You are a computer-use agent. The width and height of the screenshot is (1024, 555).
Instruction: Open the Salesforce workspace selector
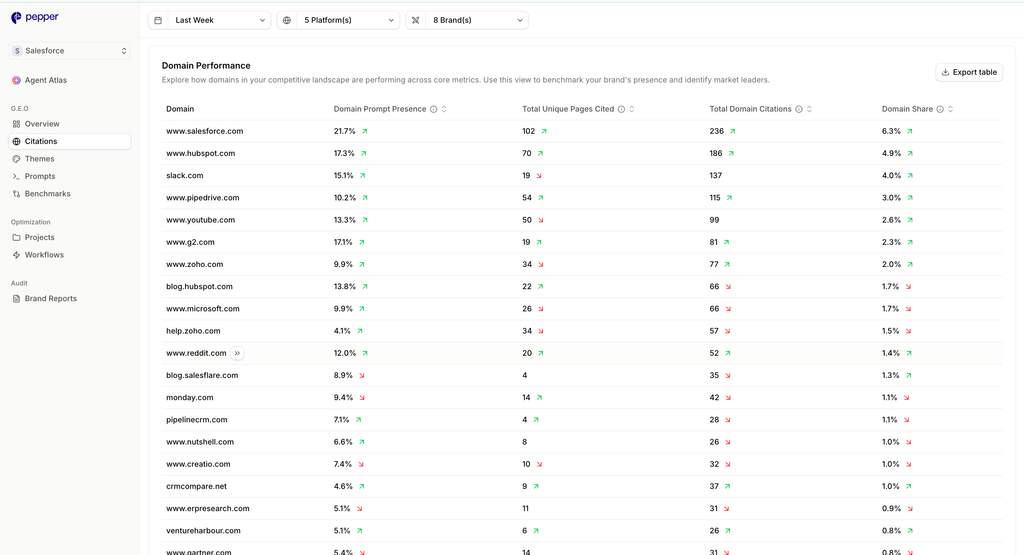70,51
